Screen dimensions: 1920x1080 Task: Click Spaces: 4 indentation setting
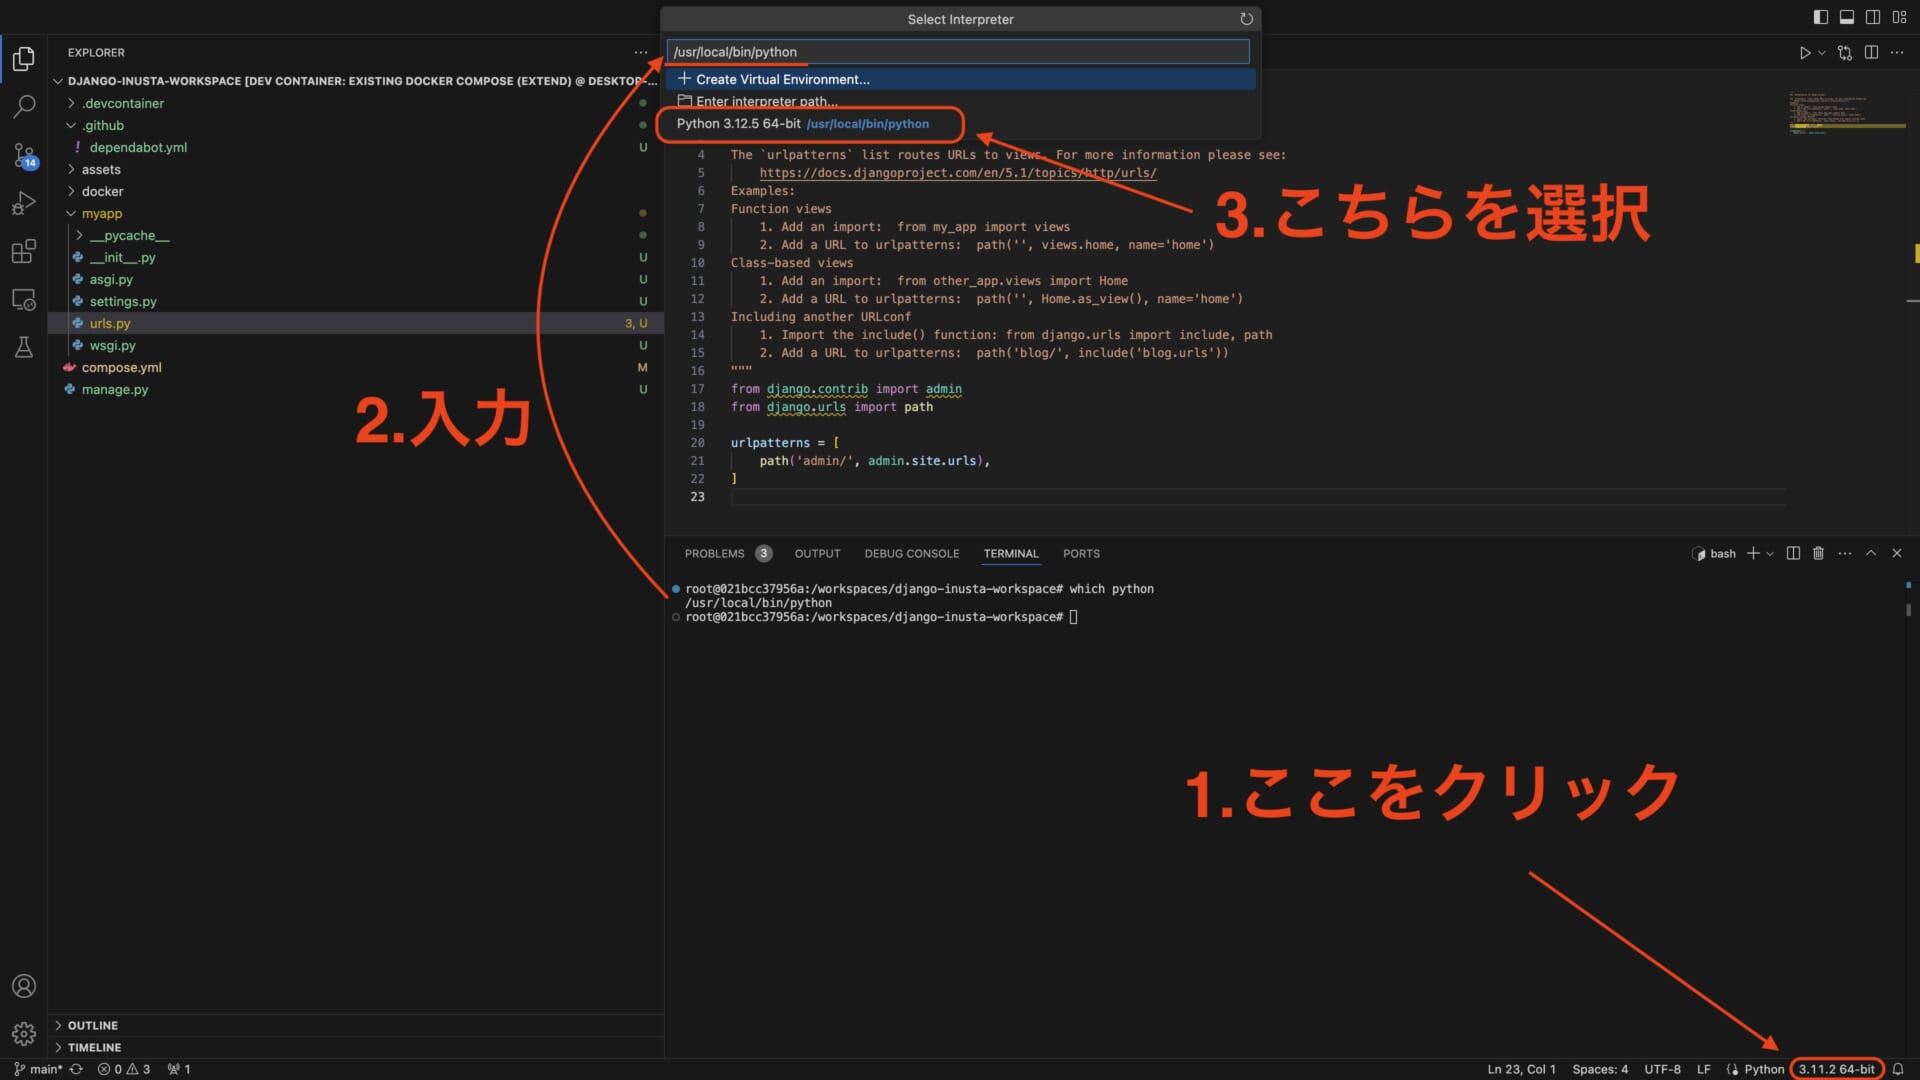click(1600, 1069)
